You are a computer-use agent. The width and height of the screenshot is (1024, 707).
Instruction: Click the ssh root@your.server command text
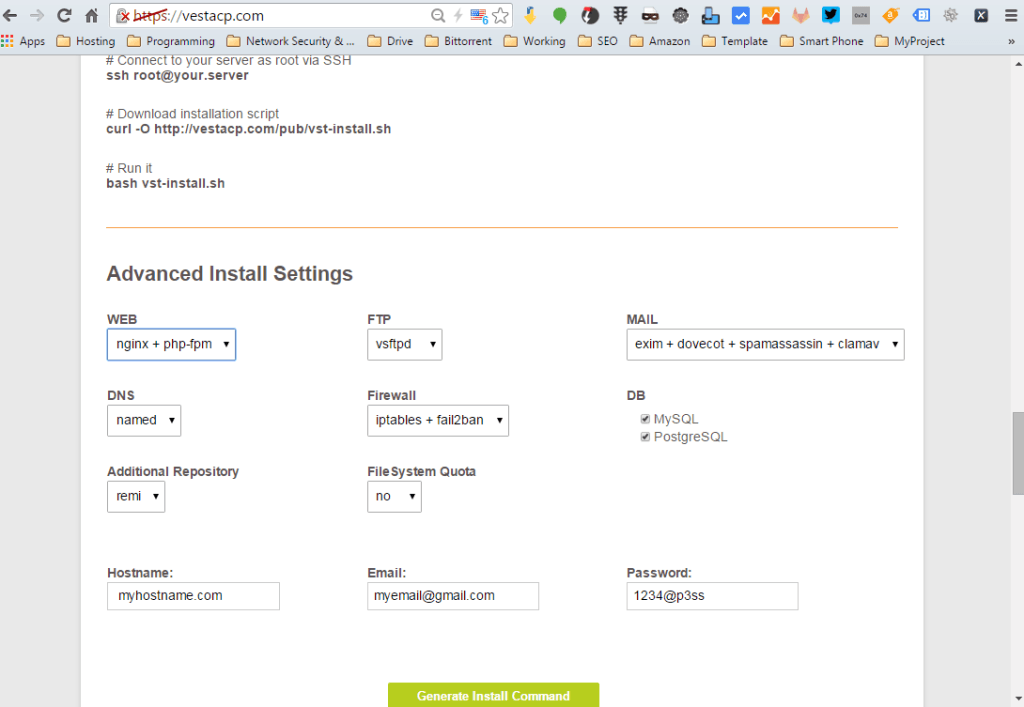(178, 76)
